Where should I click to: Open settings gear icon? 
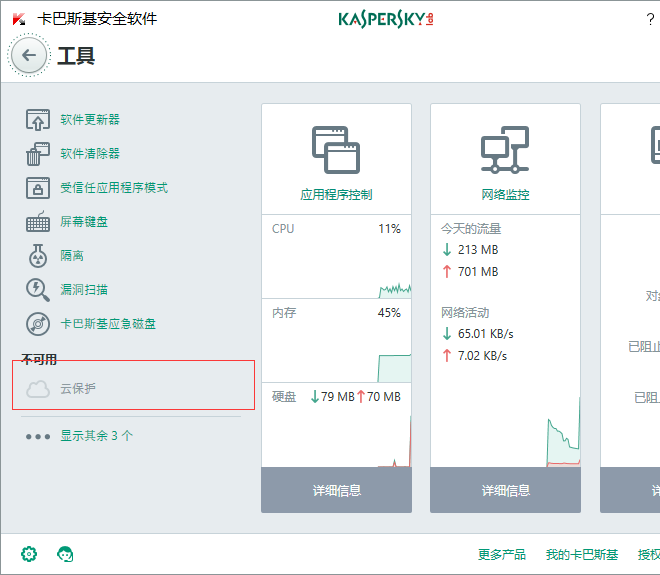coord(29,554)
